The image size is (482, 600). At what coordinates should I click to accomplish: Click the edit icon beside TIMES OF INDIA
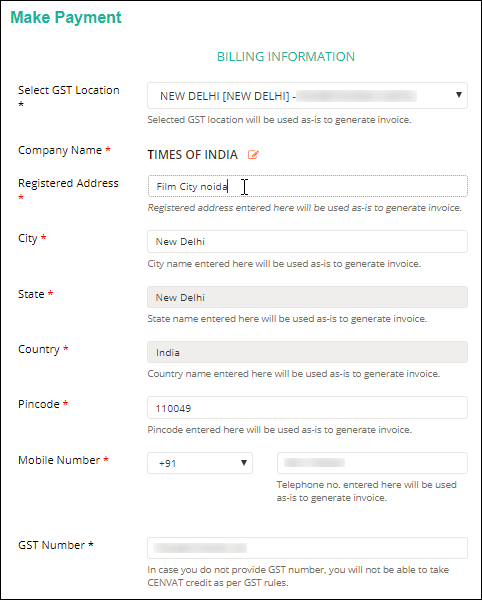point(253,155)
